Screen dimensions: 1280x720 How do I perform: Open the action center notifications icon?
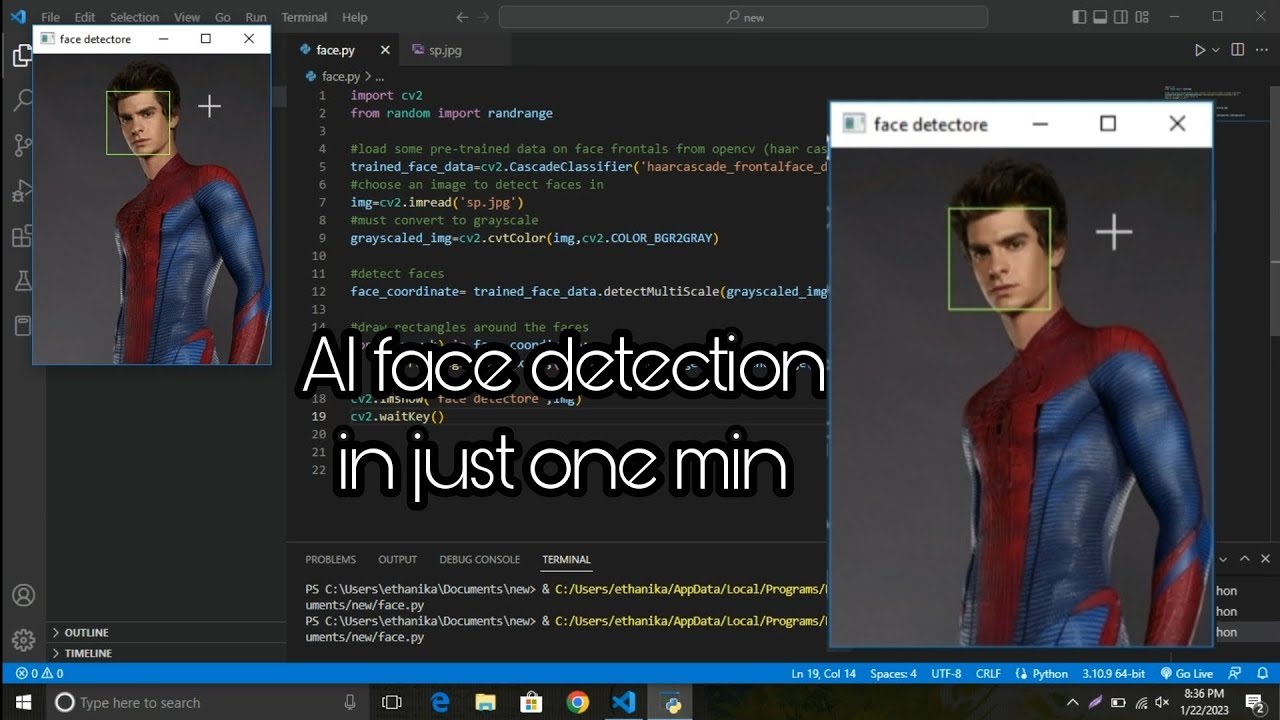coord(1254,703)
